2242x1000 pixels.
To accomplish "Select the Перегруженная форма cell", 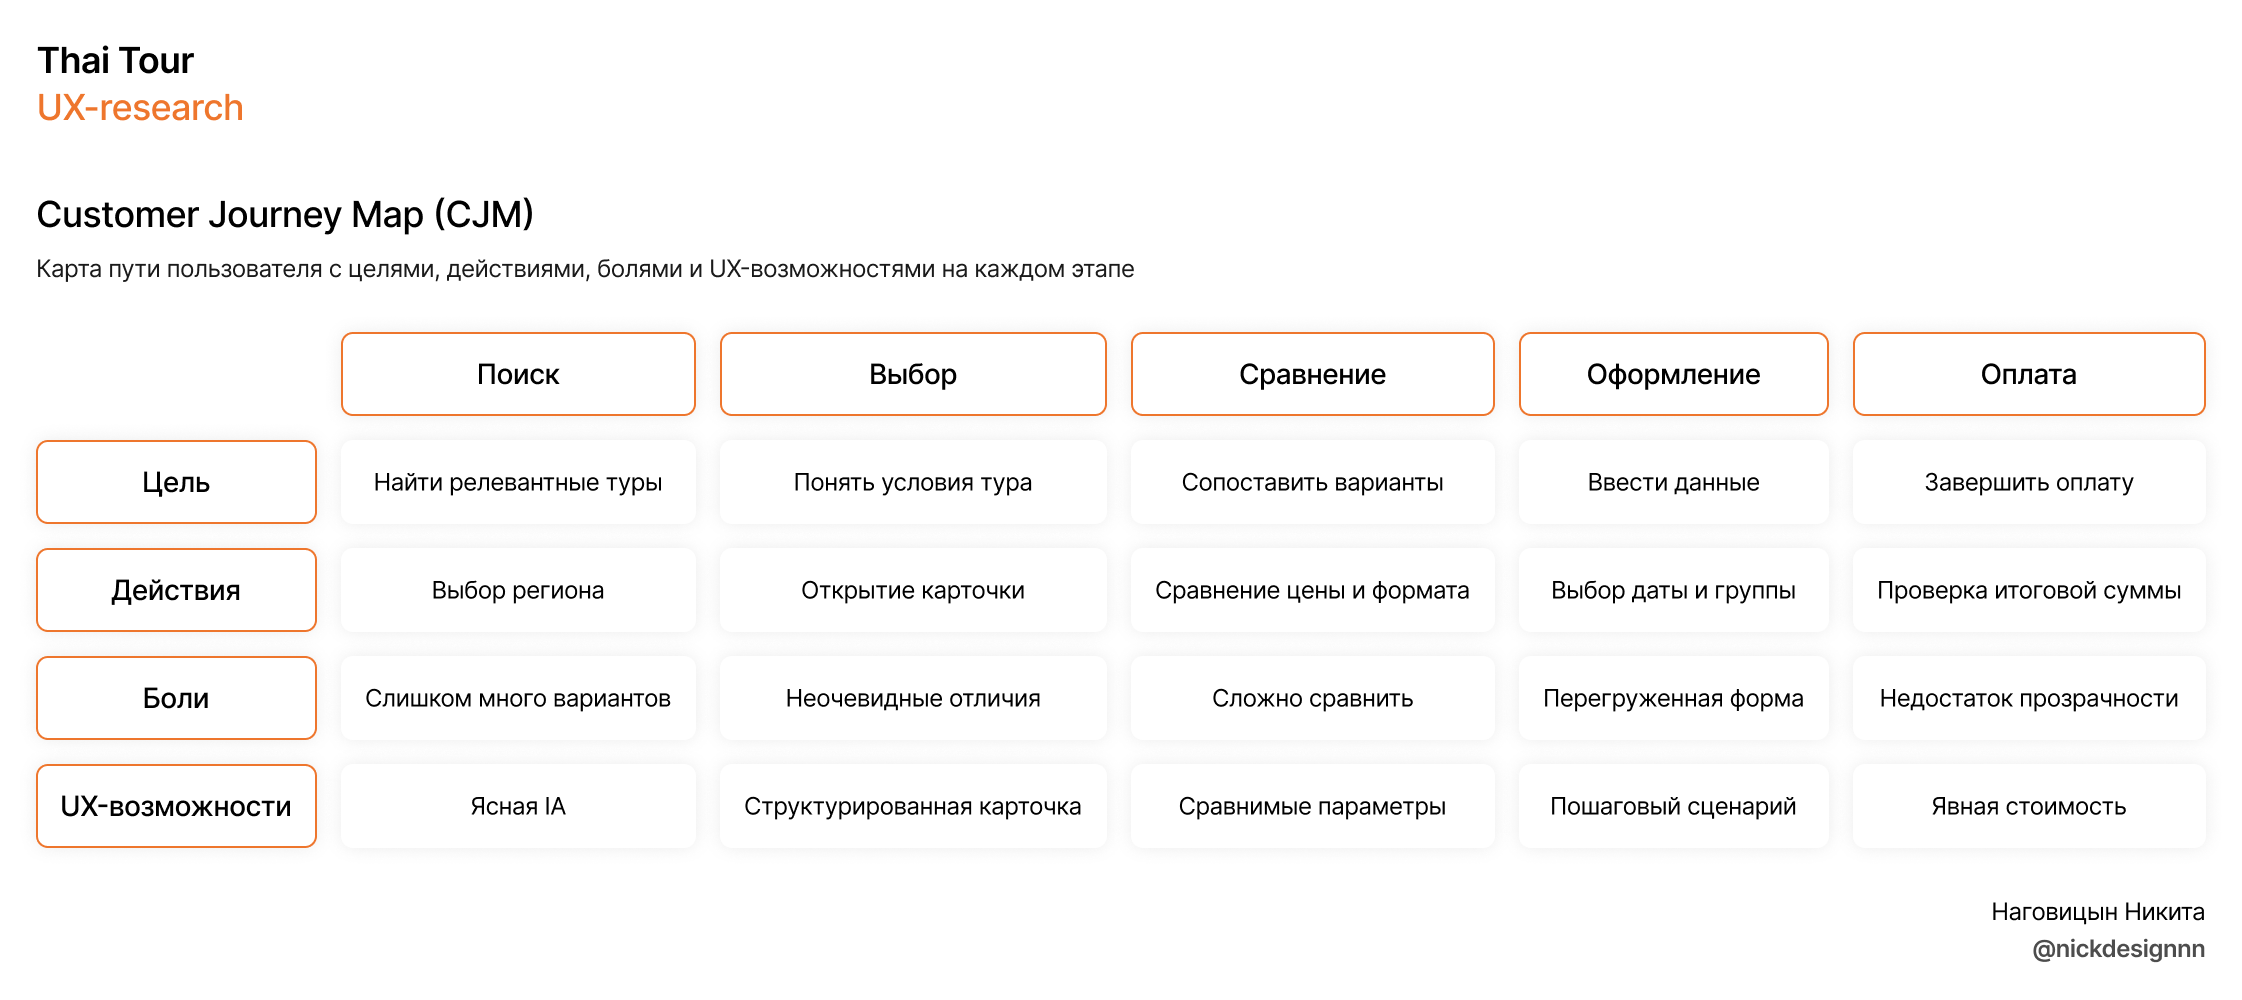I will pyautogui.click(x=1673, y=698).
